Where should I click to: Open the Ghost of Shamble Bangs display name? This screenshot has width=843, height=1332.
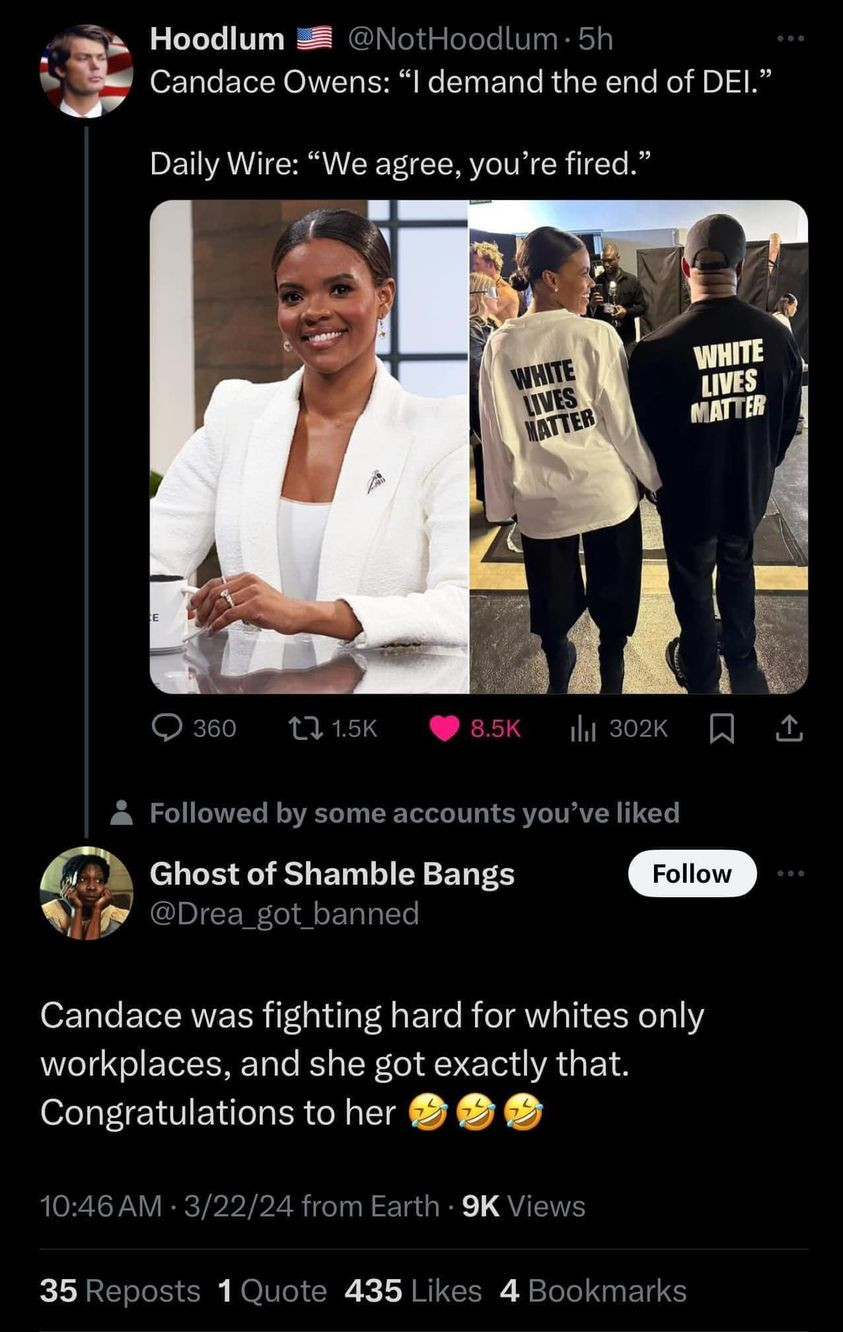click(332, 873)
